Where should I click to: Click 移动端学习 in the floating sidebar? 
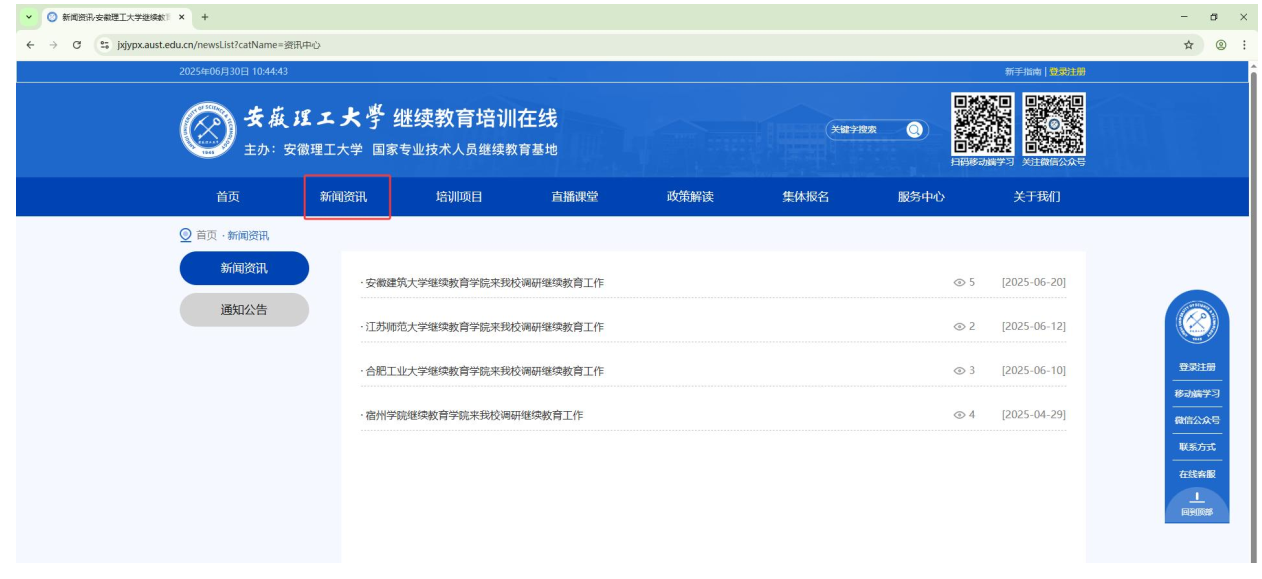pyautogui.click(x=1197, y=394)
